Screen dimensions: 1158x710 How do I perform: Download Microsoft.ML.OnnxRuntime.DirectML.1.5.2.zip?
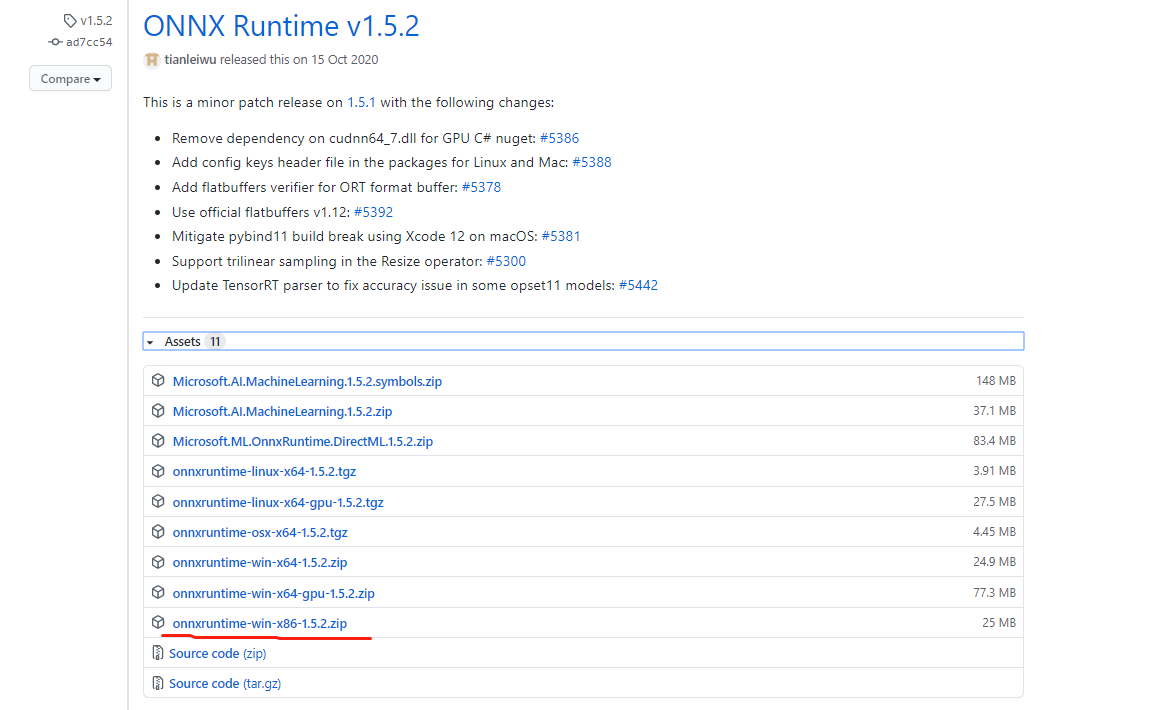pyautogui.click(x=304, y=441)
